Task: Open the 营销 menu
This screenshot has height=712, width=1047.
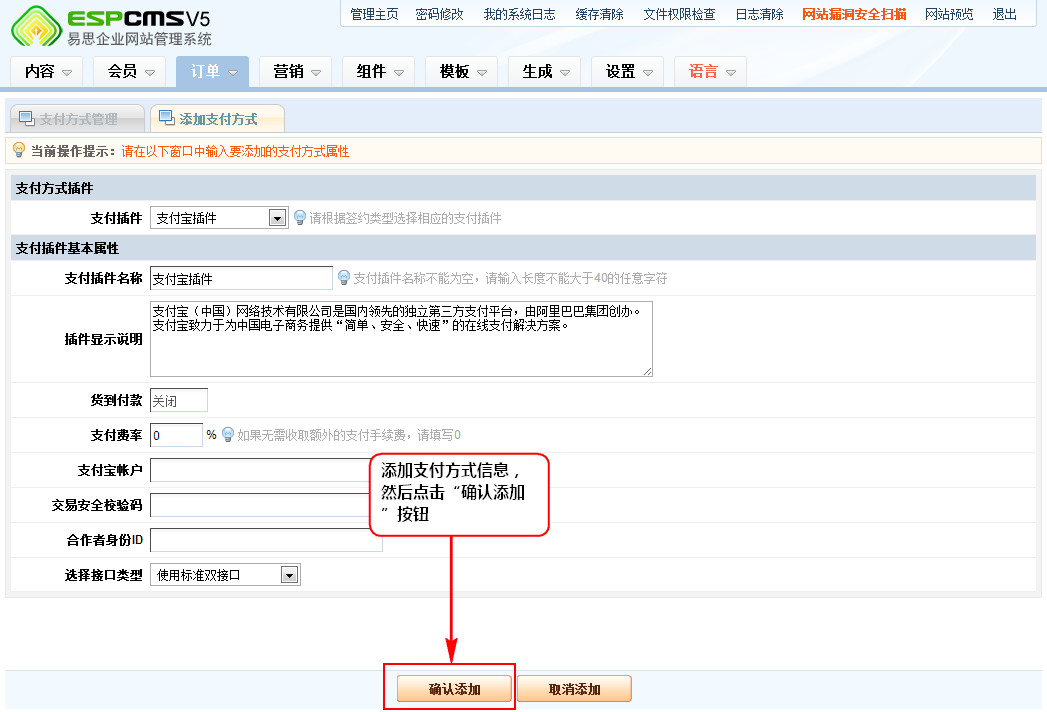Action: pos(296,71)
